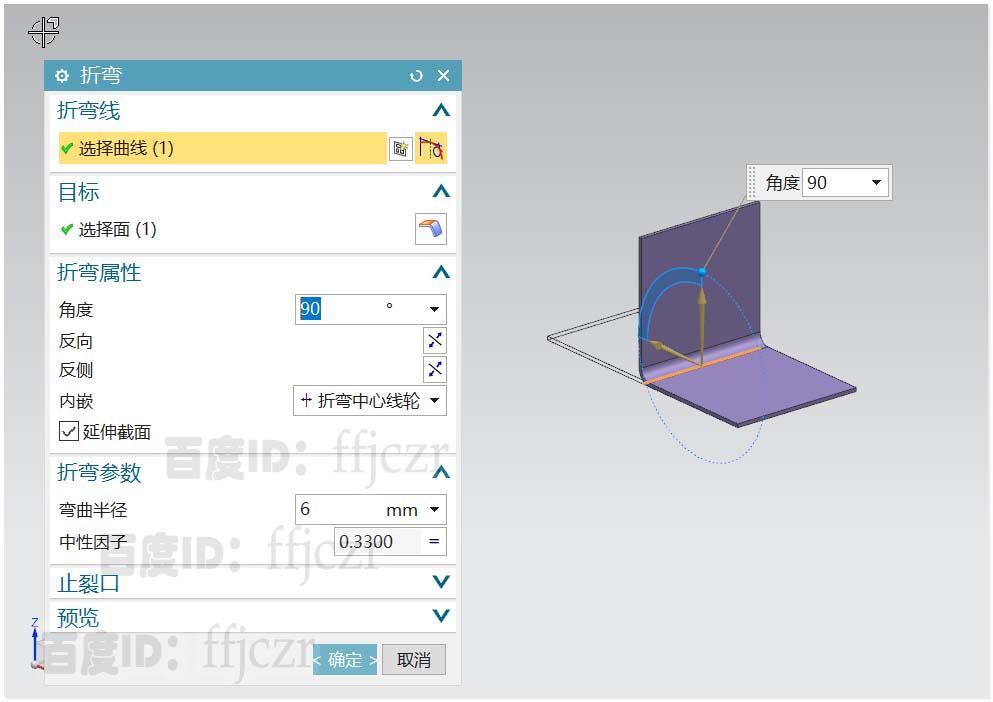Collapse the 折弯线 section
Image resolution: width=993 pixels, height=702 pixels.
click(441, 111)
